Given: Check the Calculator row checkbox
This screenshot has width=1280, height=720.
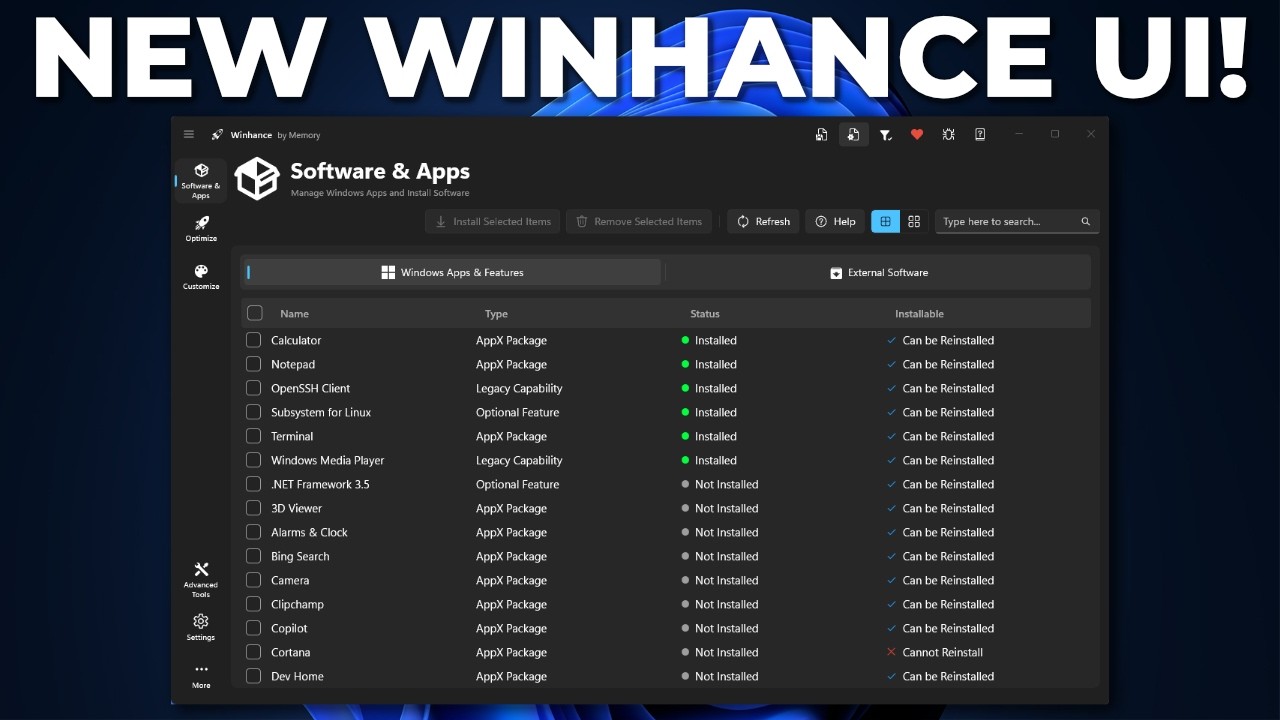Looking at the screenshot, I should [x=253, y=340].
